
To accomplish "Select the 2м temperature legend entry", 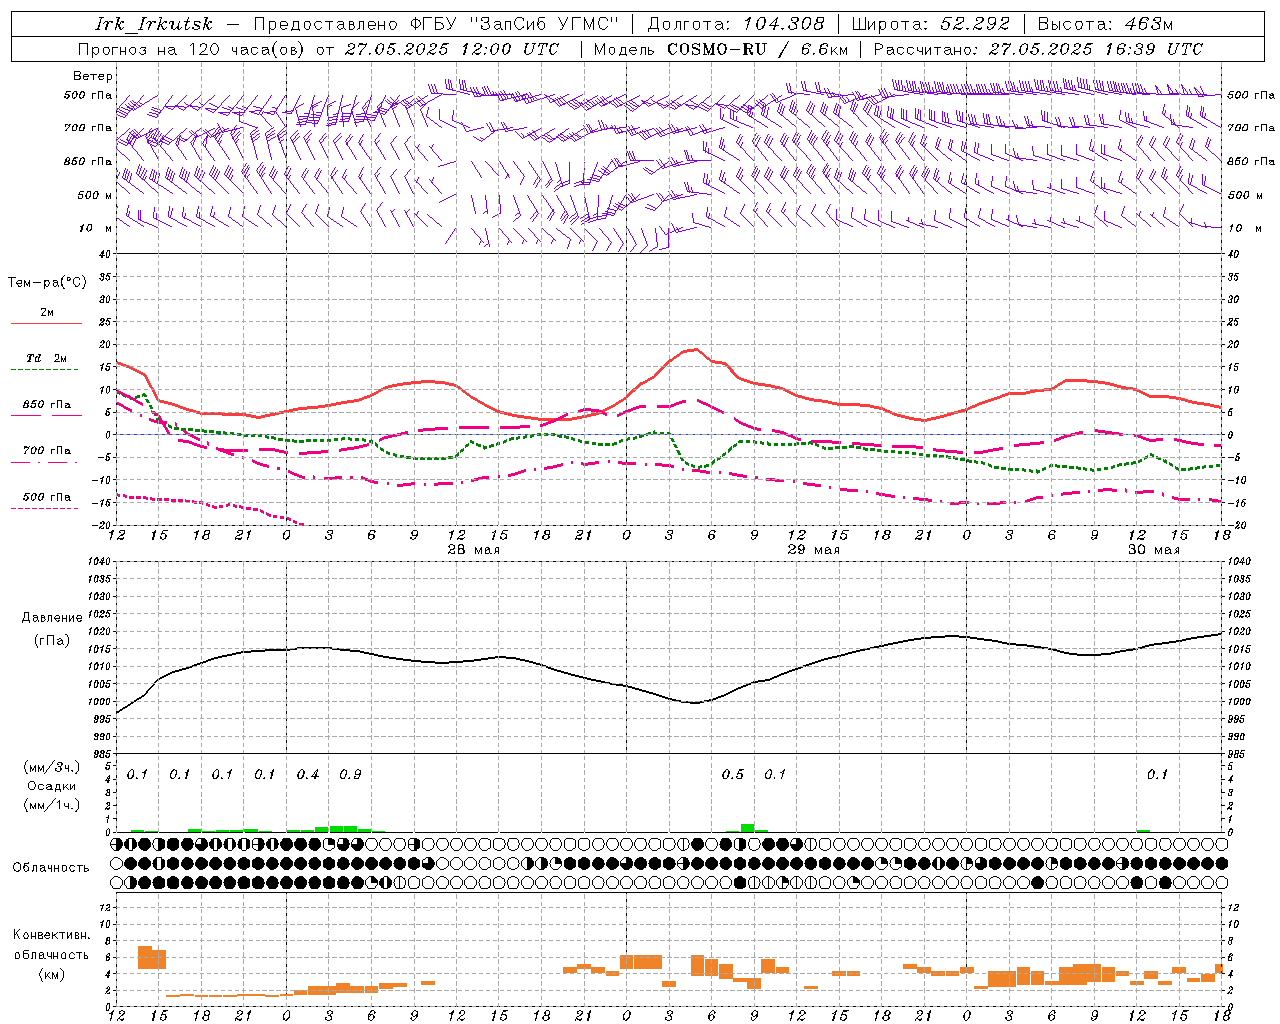I will click(47, 313).
